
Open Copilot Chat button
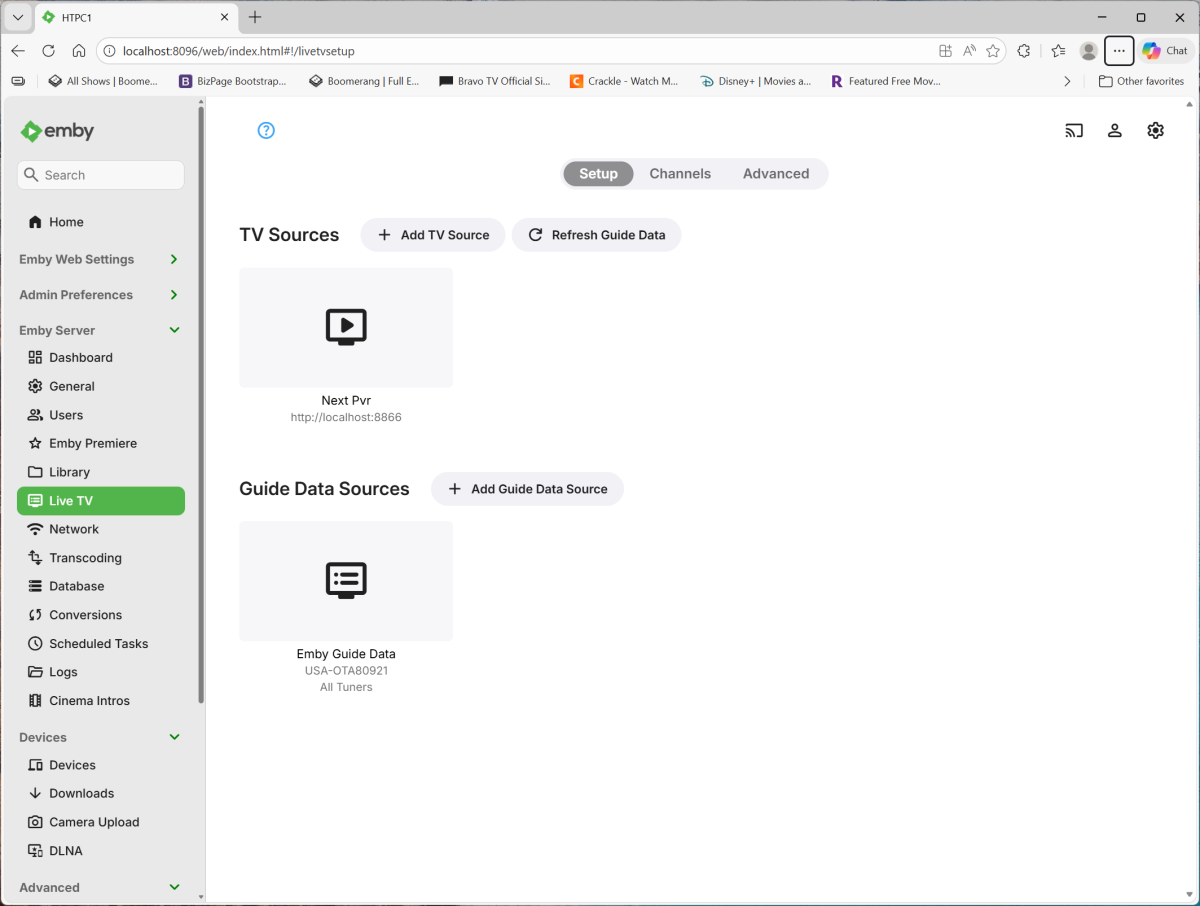click(x=1165, y=51)
